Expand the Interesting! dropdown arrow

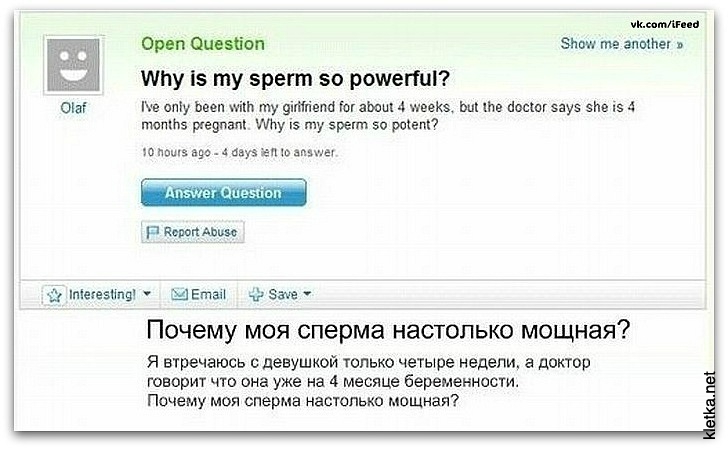point(147,295)
